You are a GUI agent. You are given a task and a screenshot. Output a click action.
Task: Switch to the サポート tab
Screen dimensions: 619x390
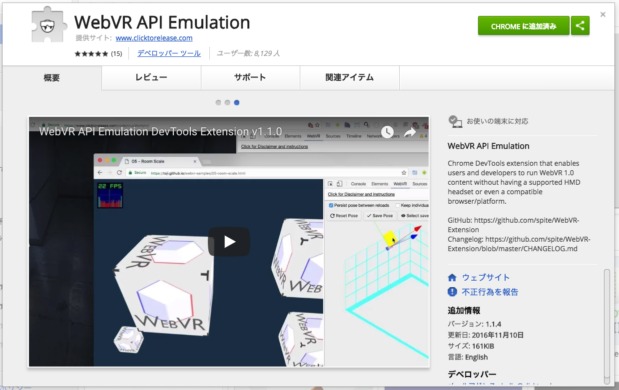[x=250, y=78]
